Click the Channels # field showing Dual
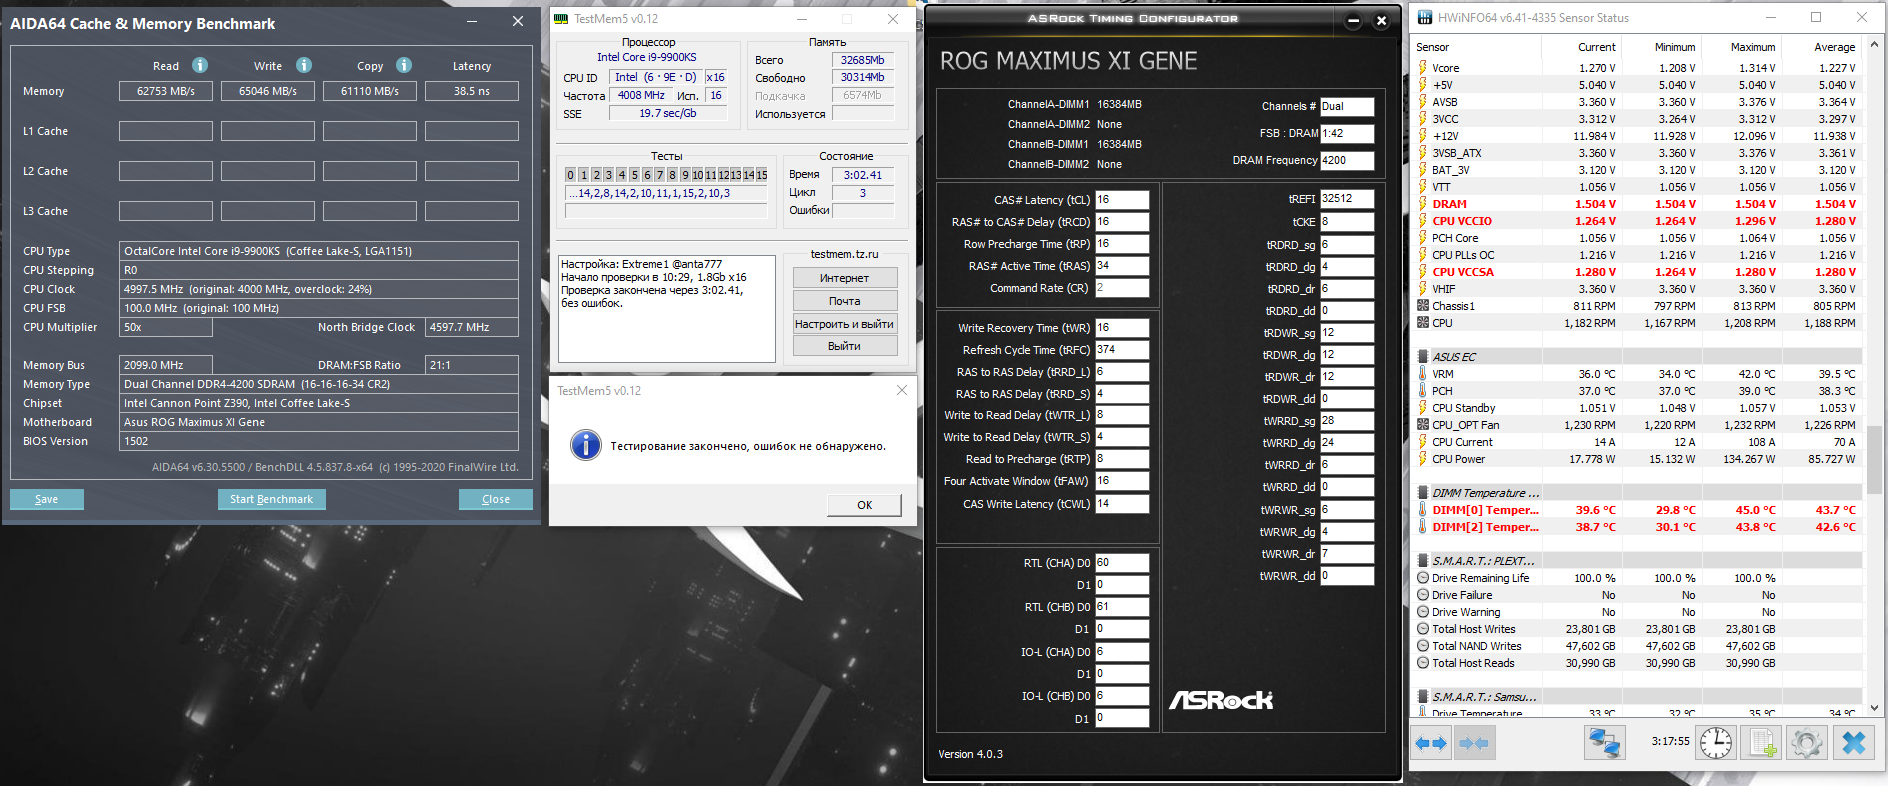 click(x=1347, y=106)
